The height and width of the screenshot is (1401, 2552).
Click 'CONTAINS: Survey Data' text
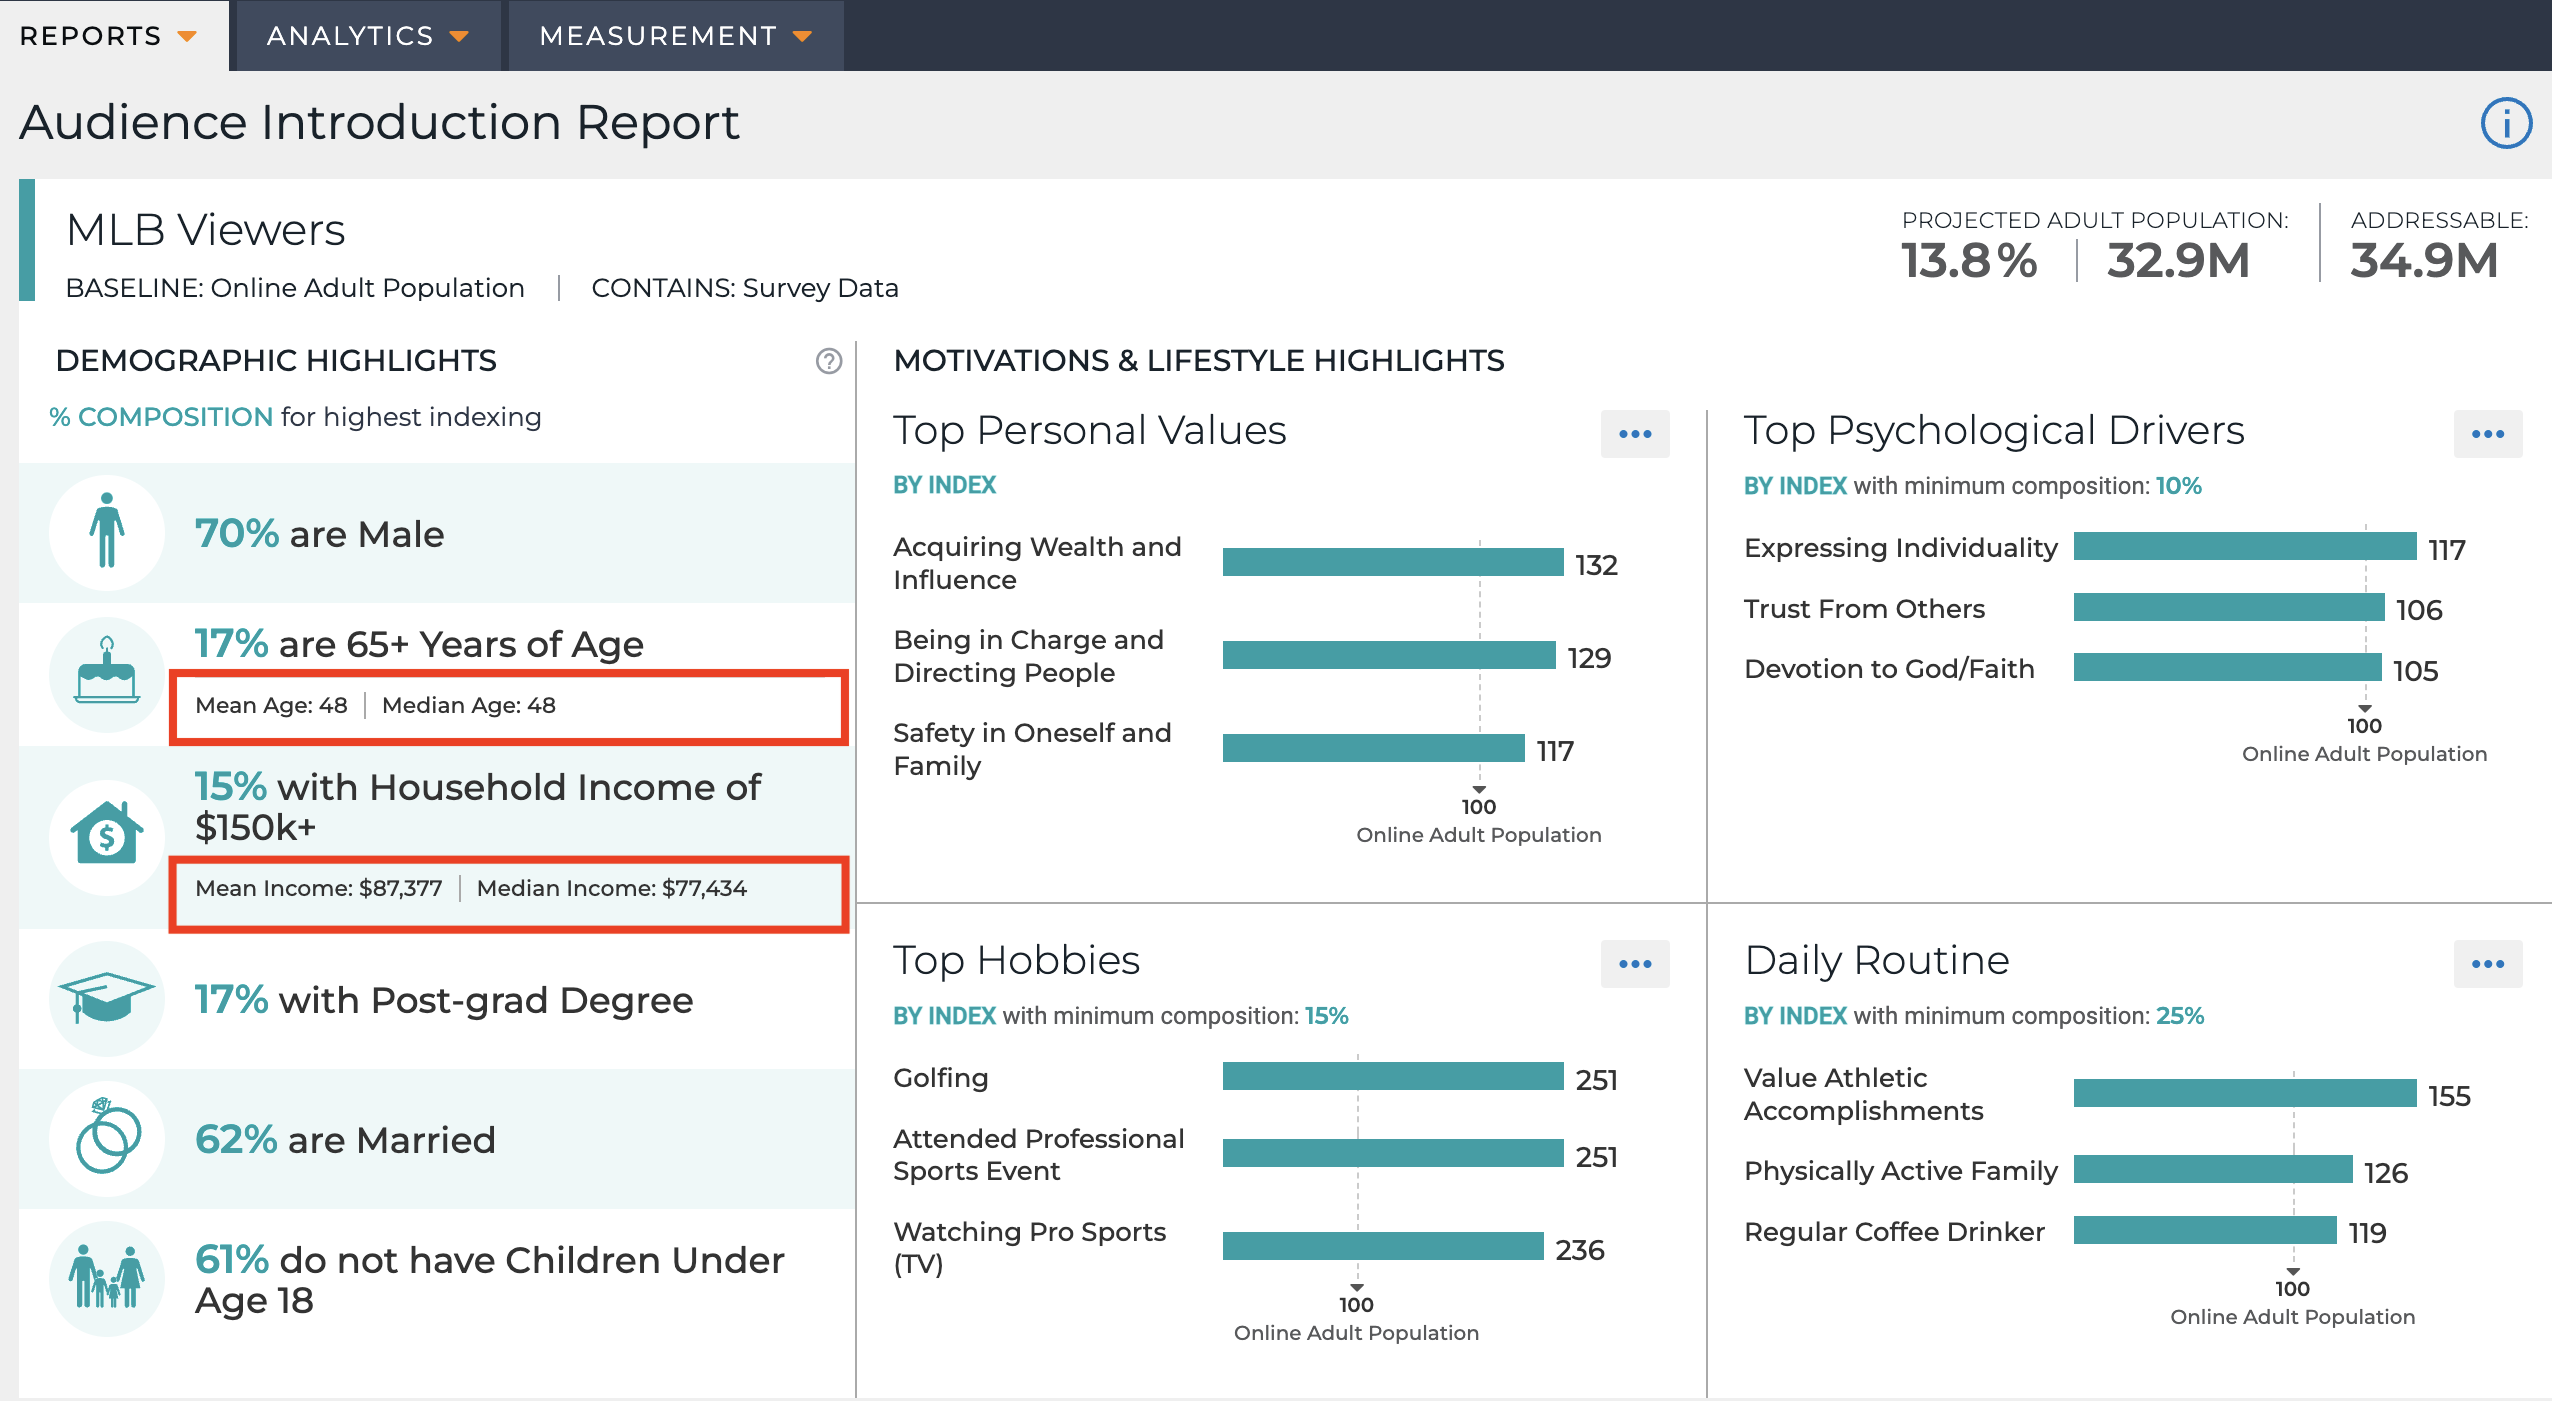pyautogui.click(x=745, y=288)
